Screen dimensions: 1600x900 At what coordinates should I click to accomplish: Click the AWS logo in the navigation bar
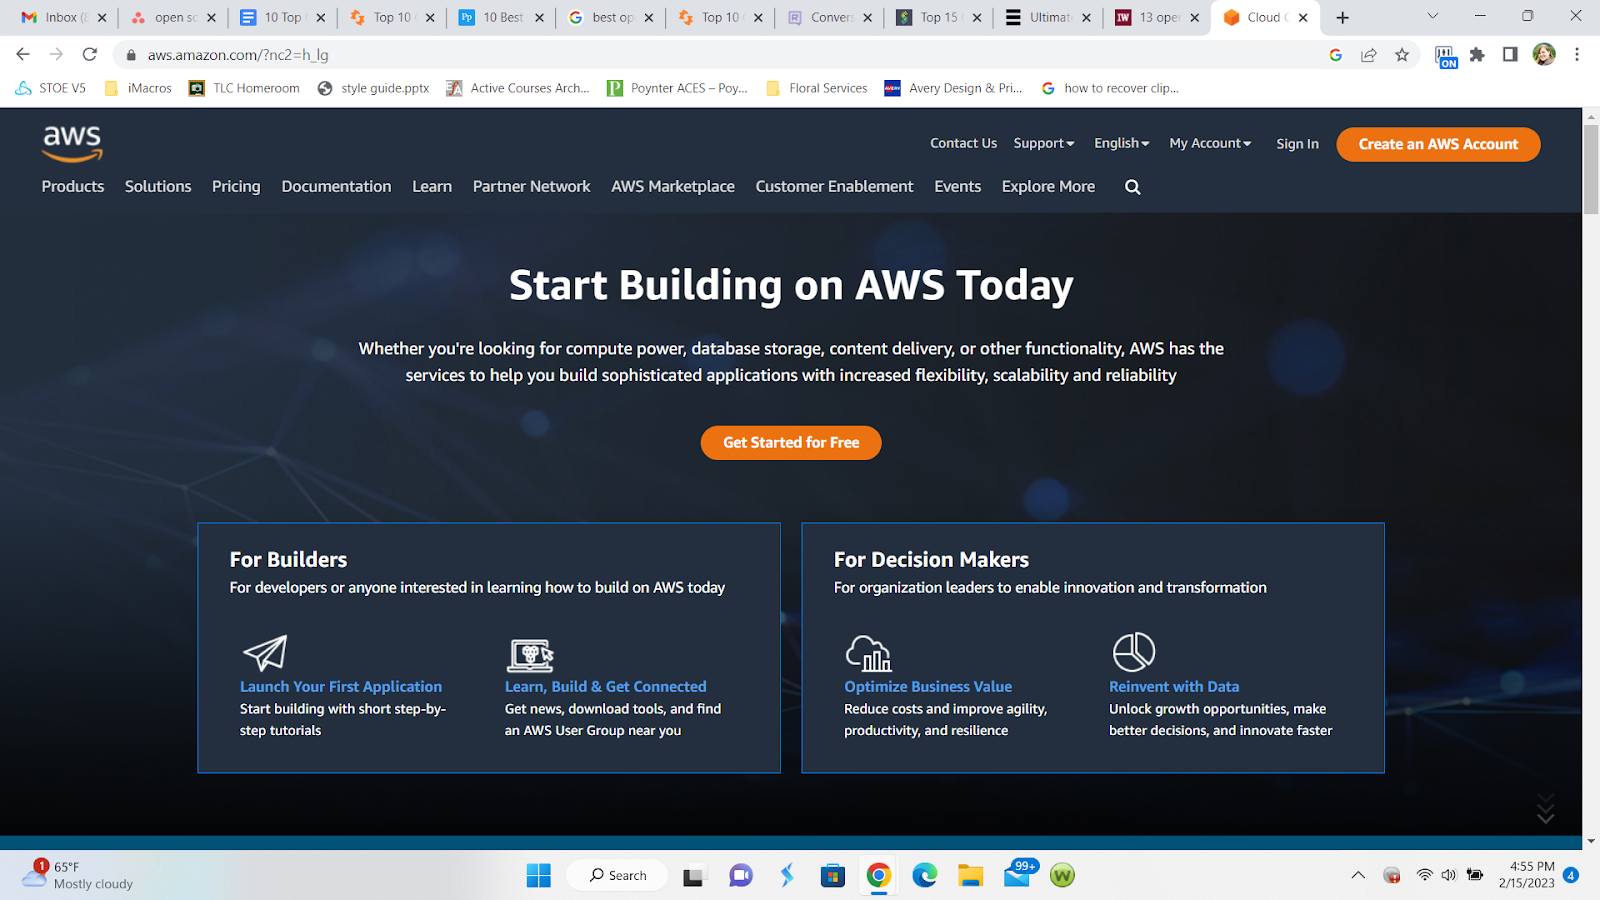tap(71, 144)
